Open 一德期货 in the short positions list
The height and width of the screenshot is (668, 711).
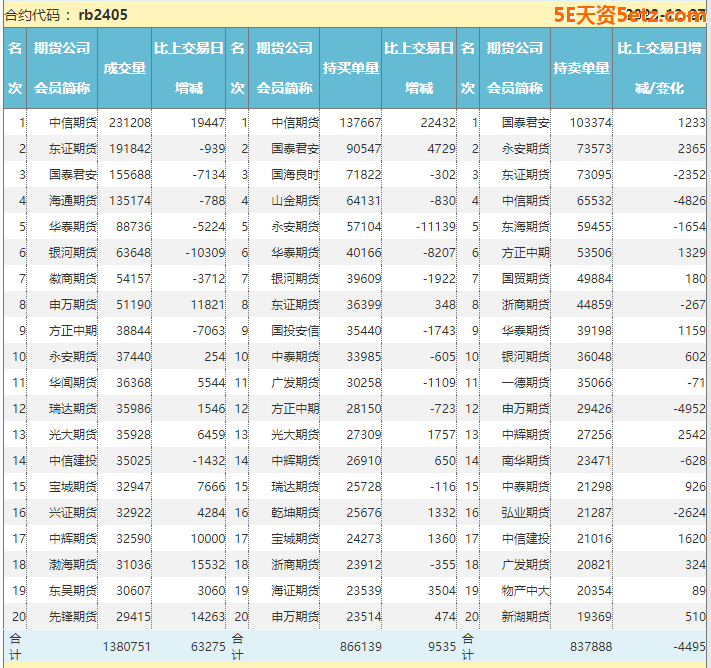coord(525,383)
